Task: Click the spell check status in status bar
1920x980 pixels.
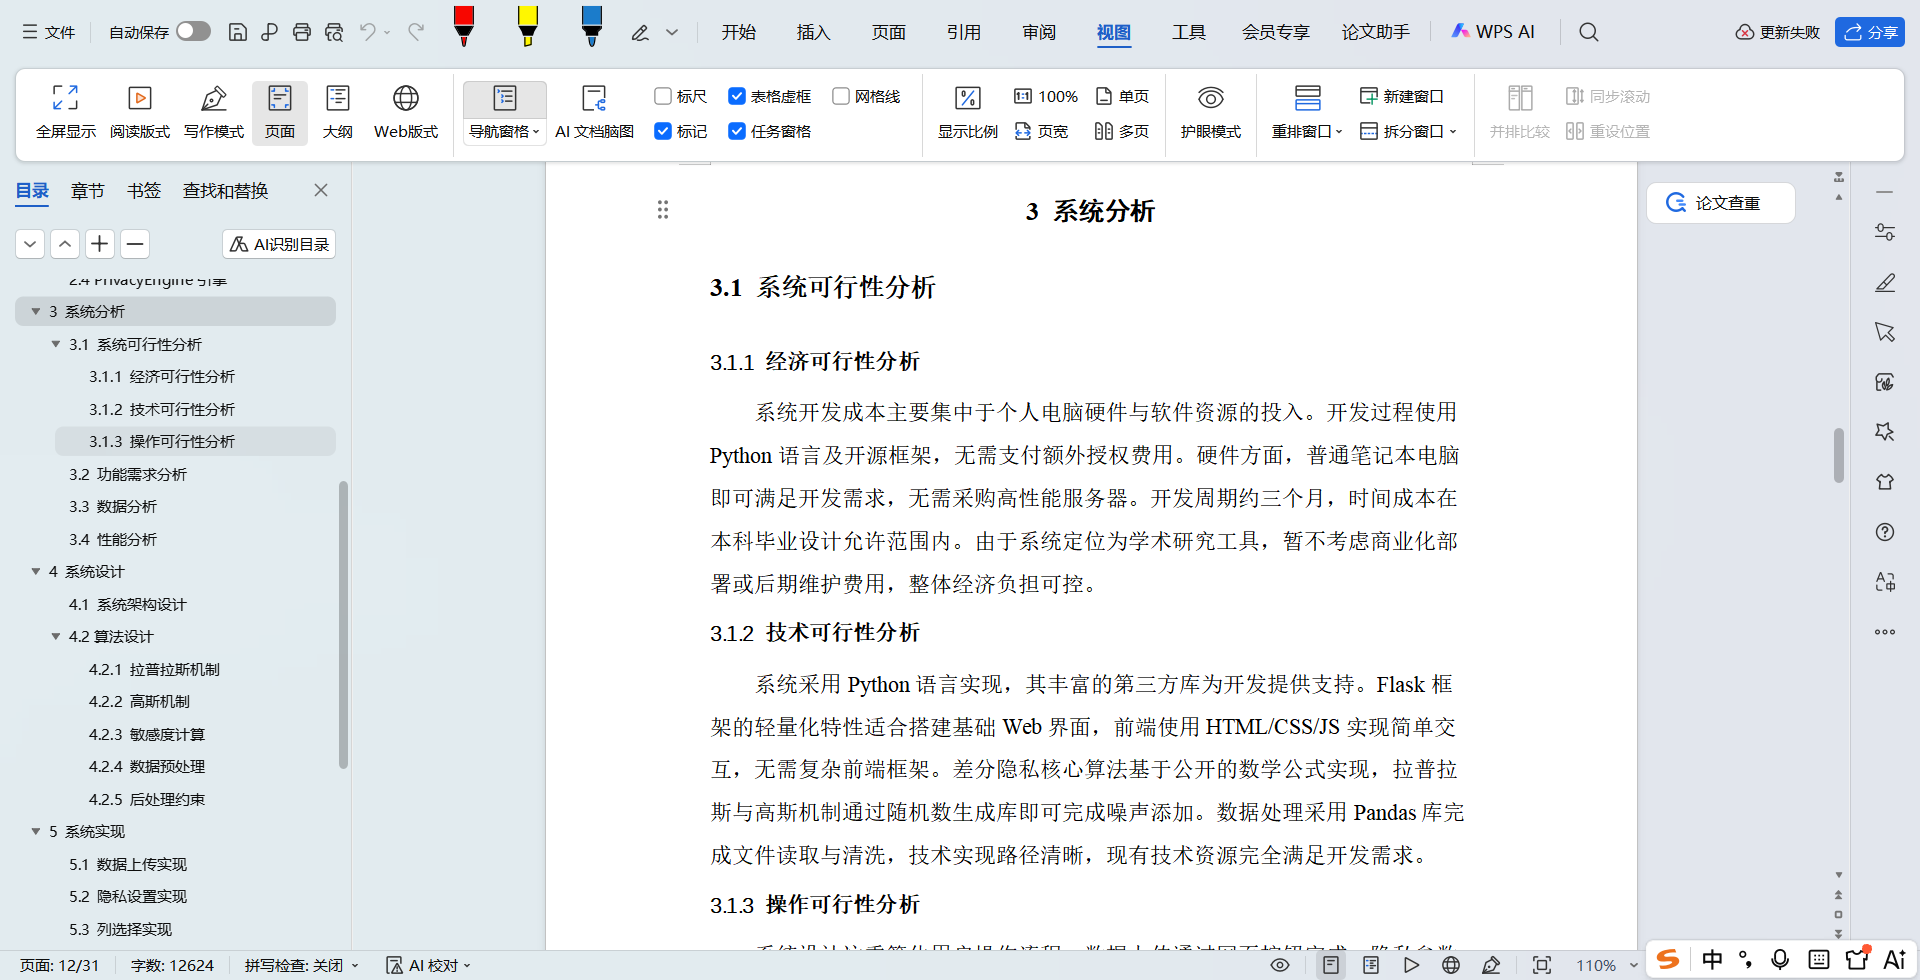Action: 301,965
